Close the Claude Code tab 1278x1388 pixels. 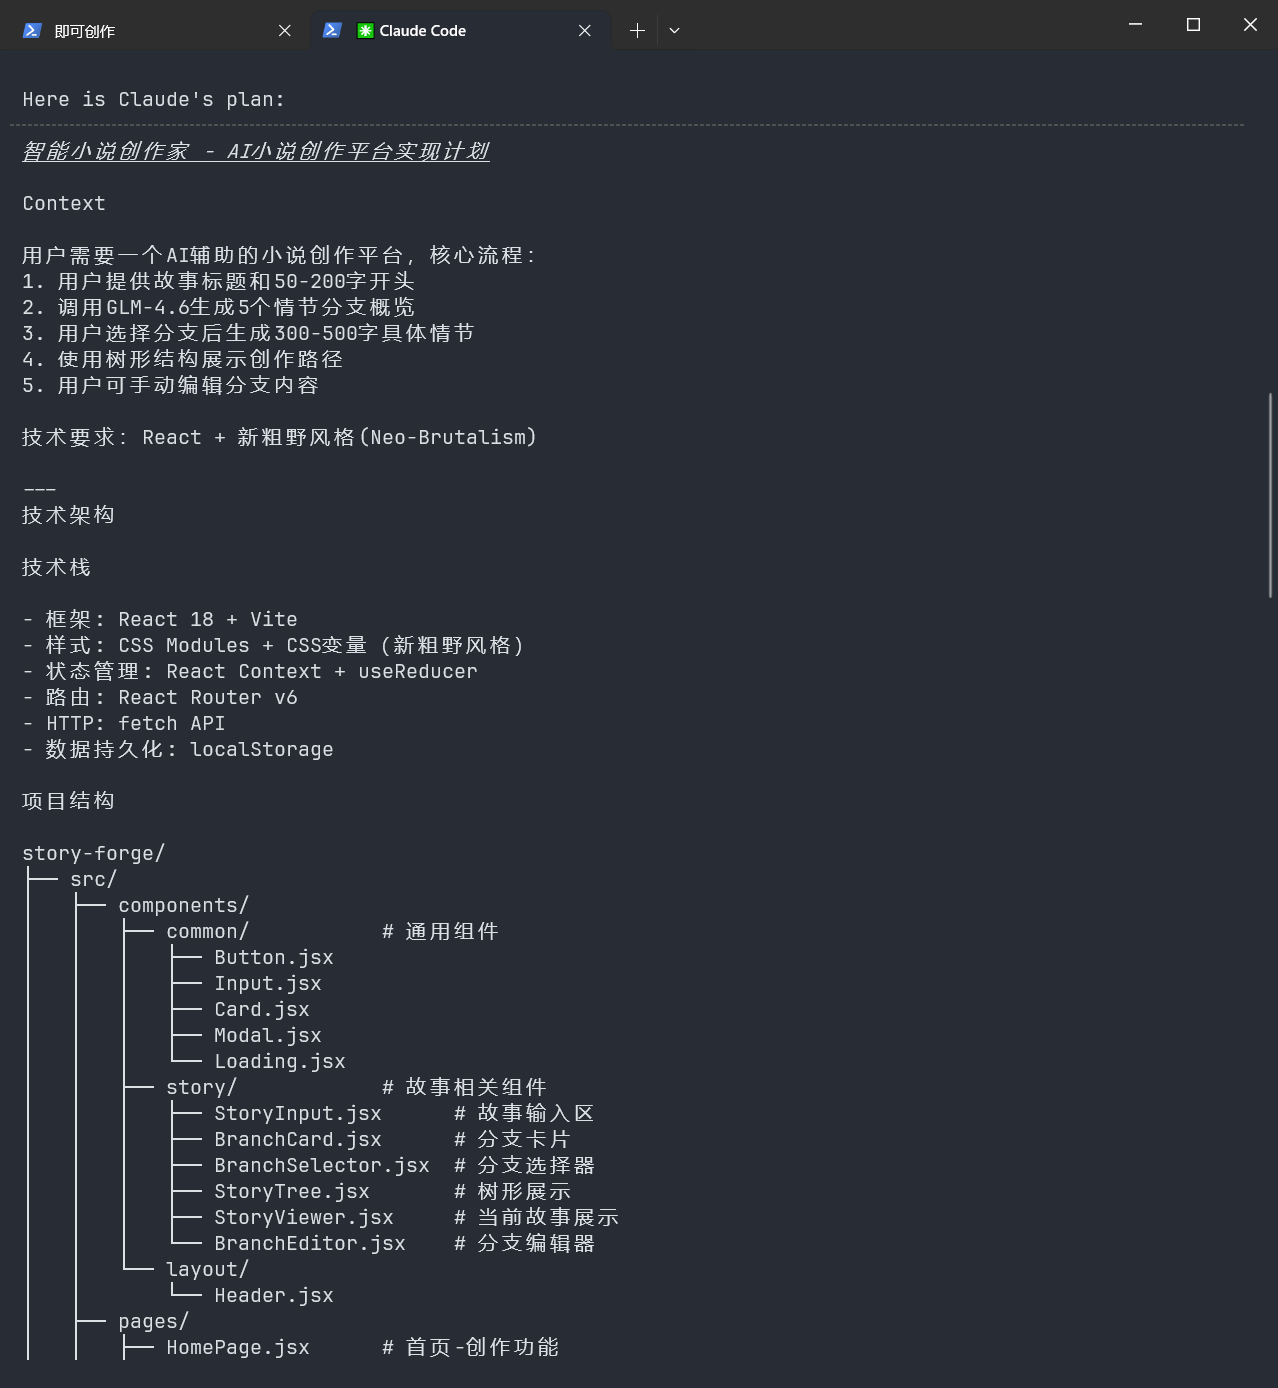coord(585,31)
